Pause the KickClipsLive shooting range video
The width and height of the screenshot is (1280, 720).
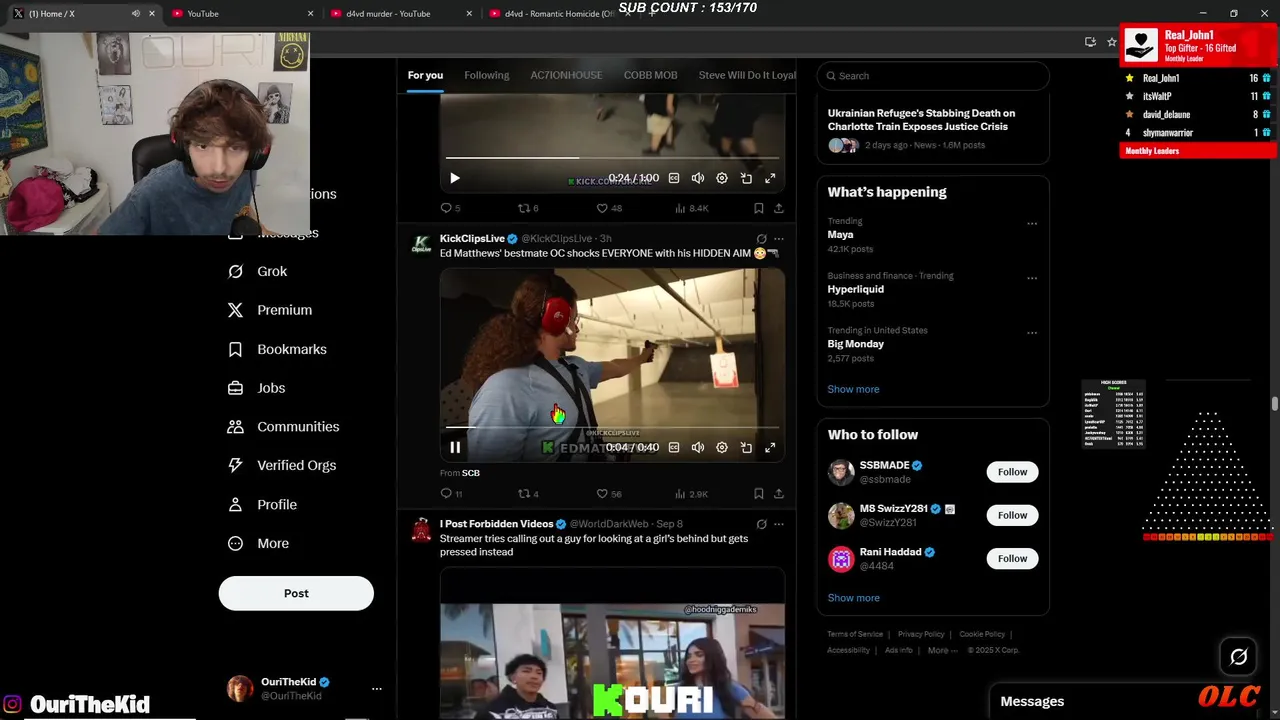(455, 448)
